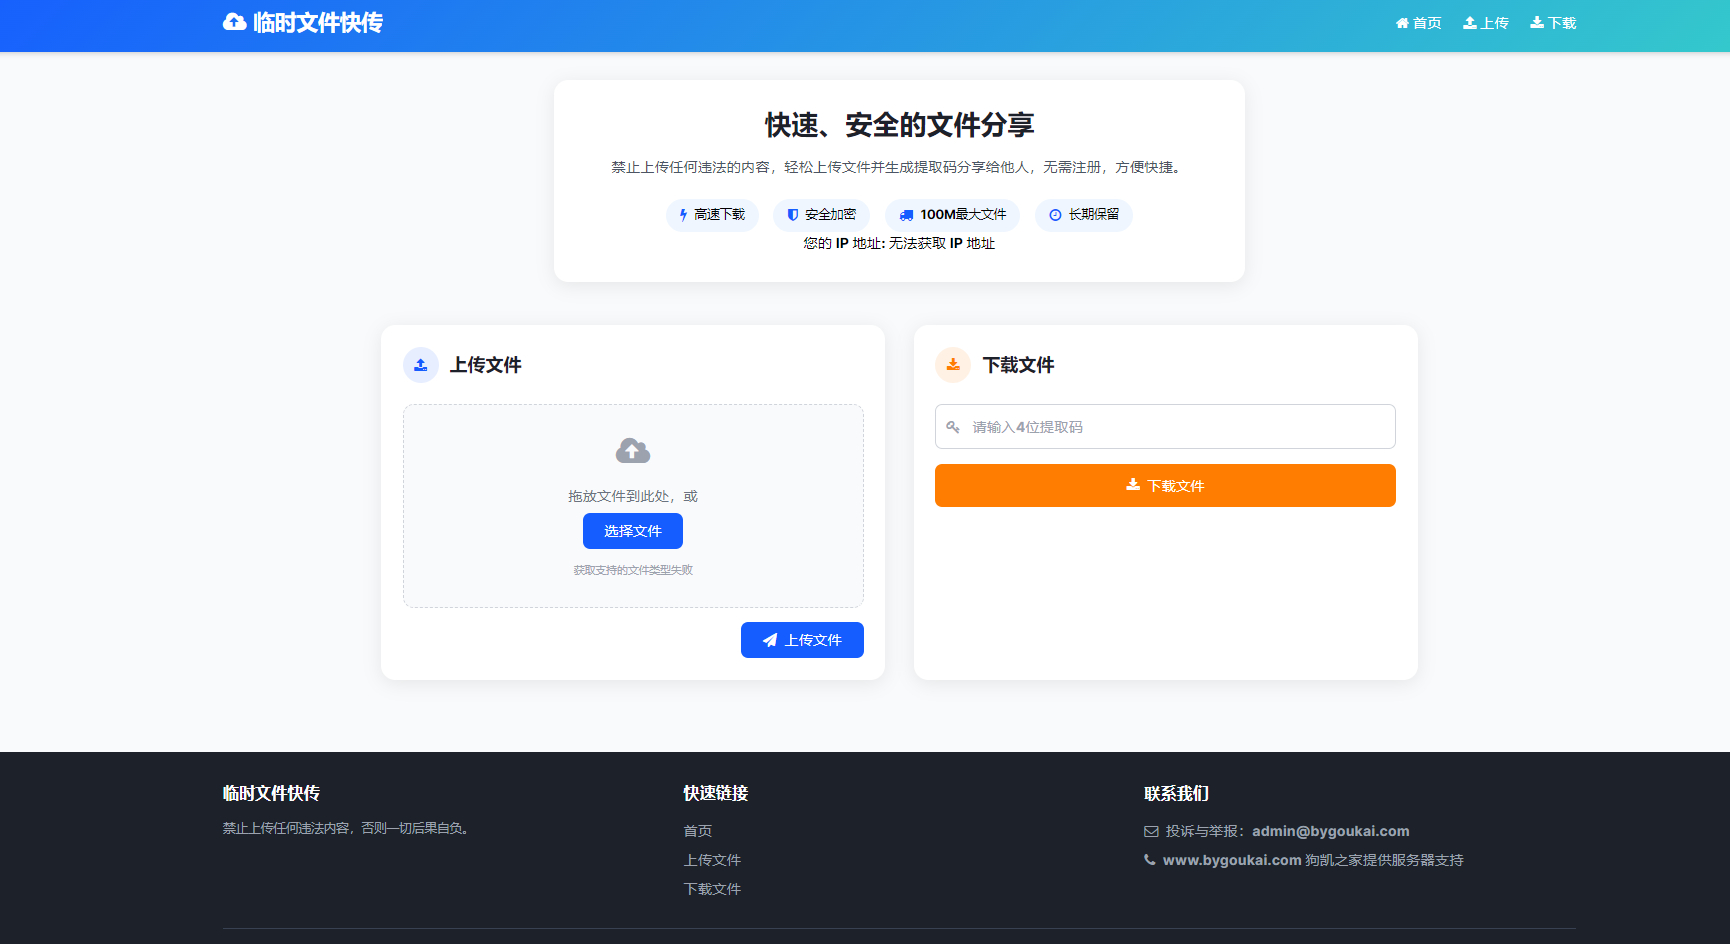Click the truck icon on 100M最大文件 badge

point(906,215)
